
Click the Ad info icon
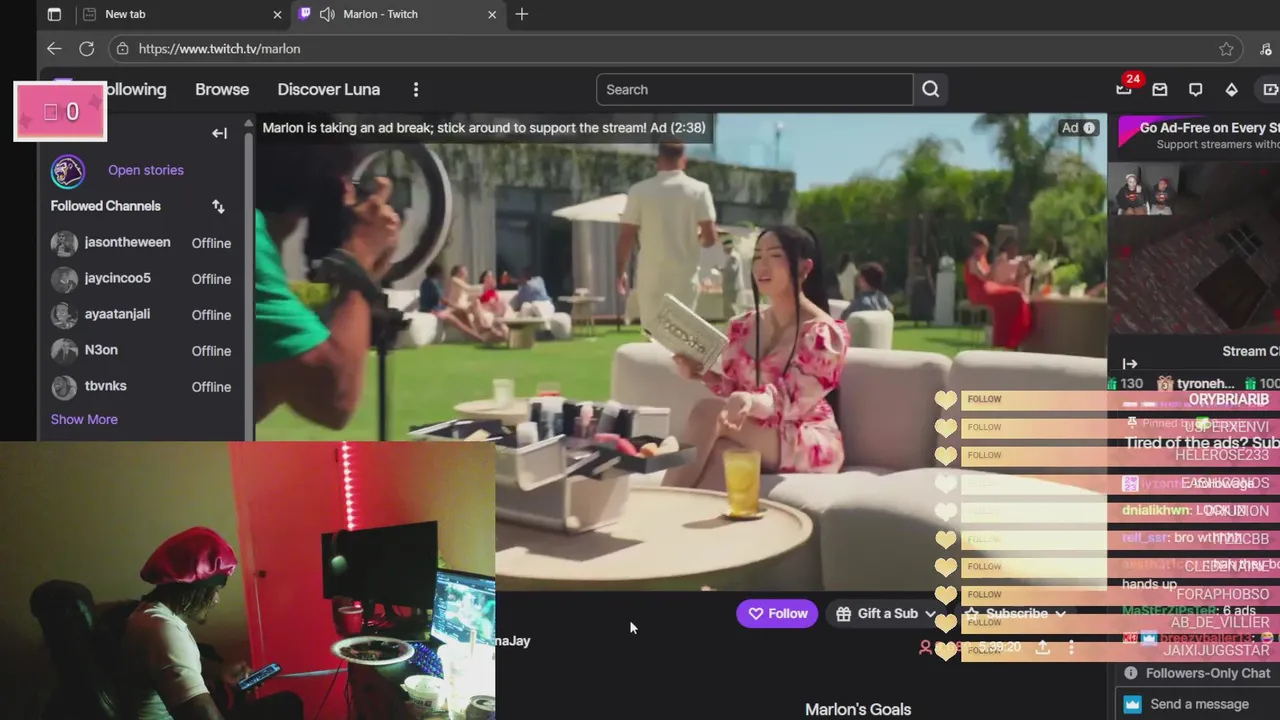(1090, 128)
